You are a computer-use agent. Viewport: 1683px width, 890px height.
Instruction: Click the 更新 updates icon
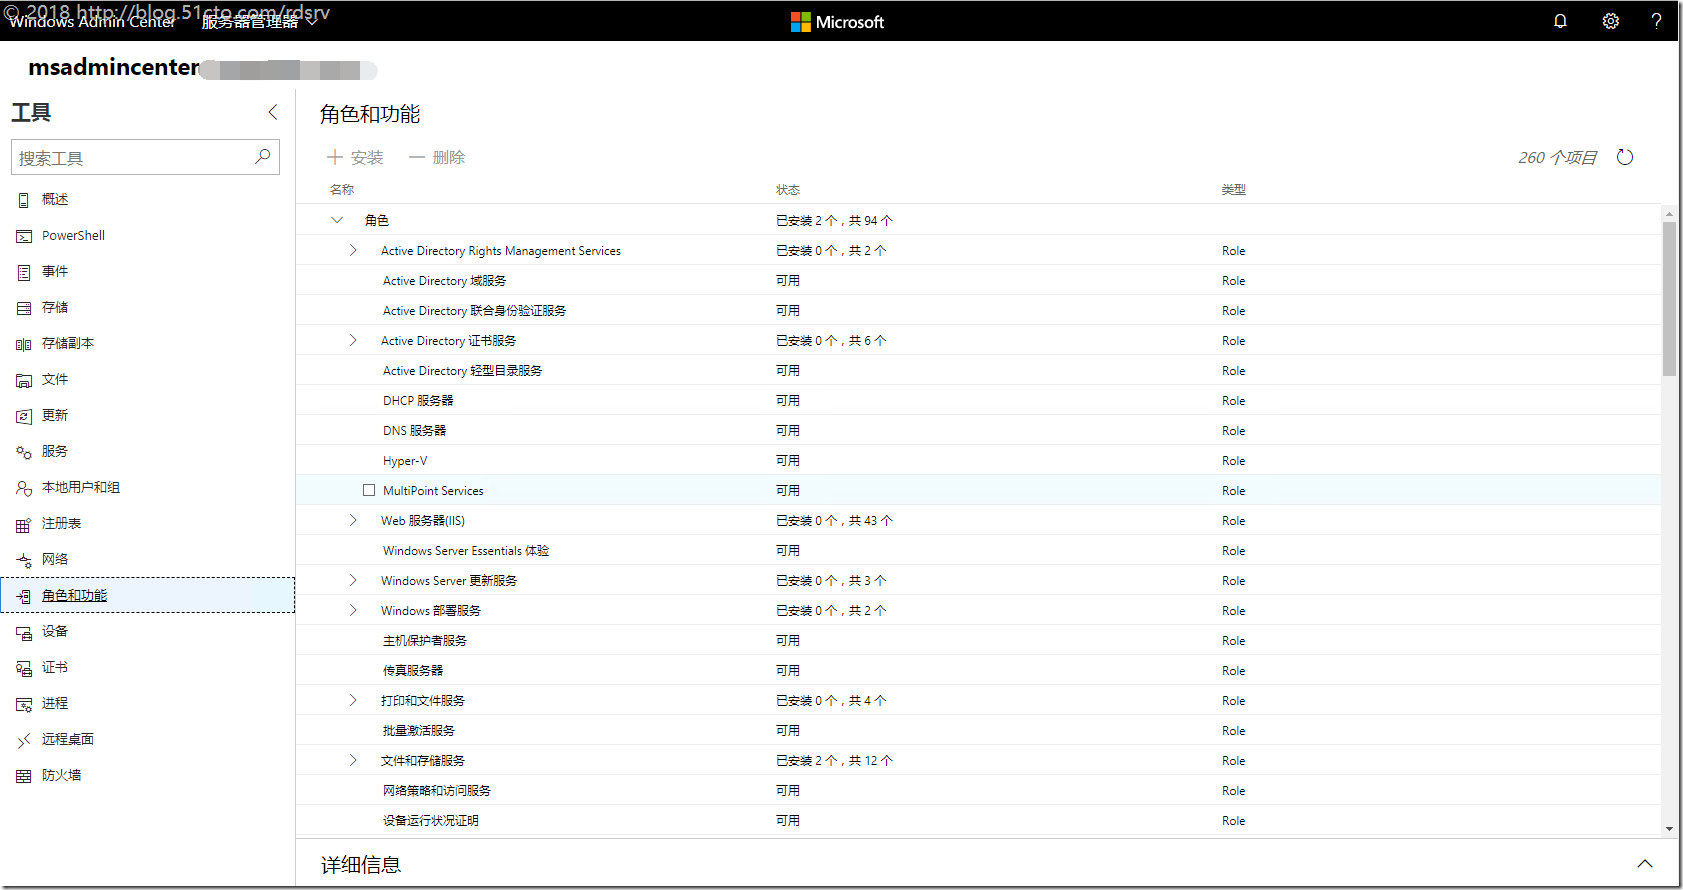[x=24, y=416]
